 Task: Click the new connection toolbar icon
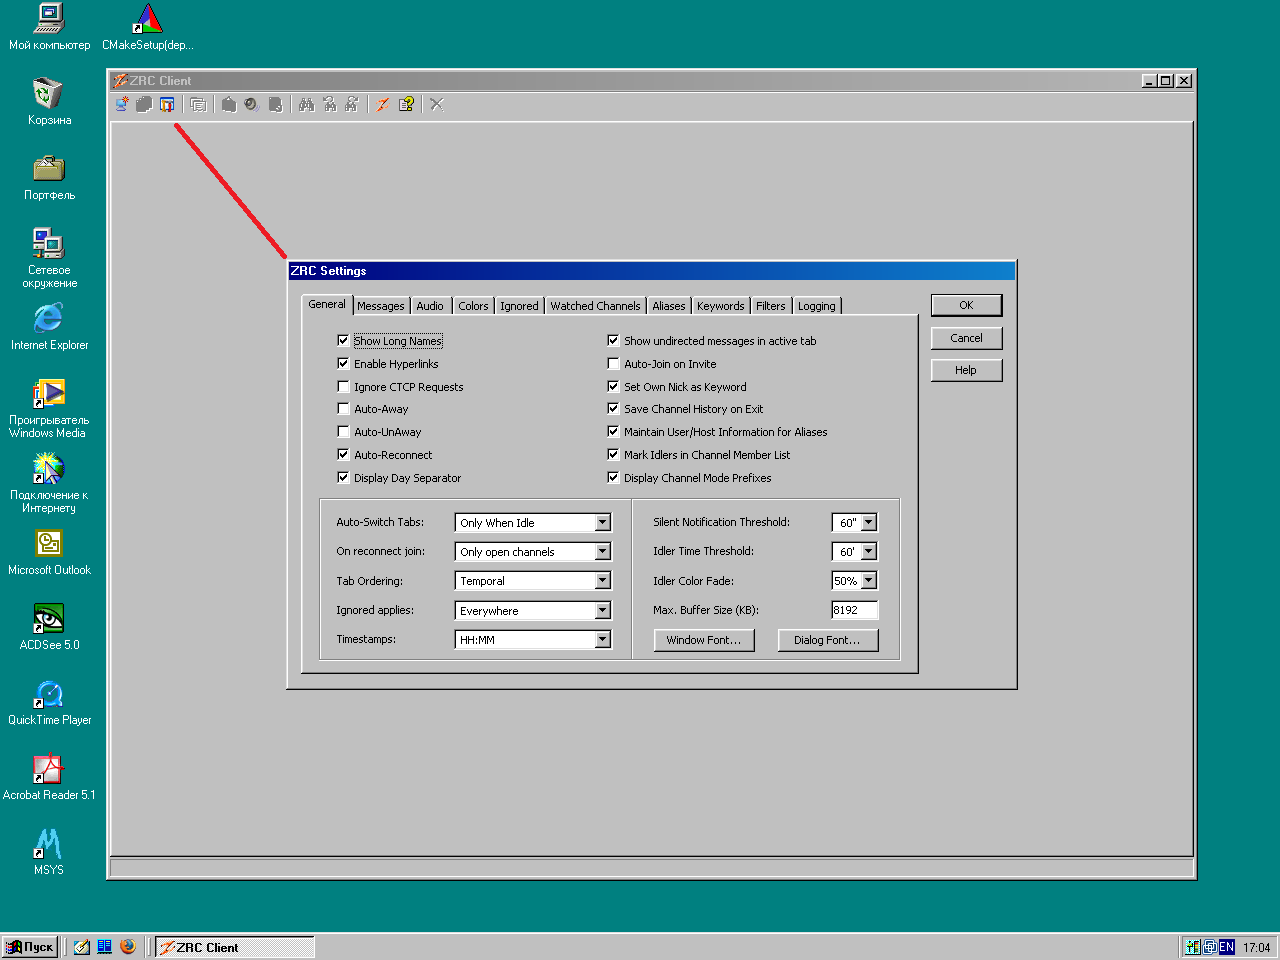point(122,104)
